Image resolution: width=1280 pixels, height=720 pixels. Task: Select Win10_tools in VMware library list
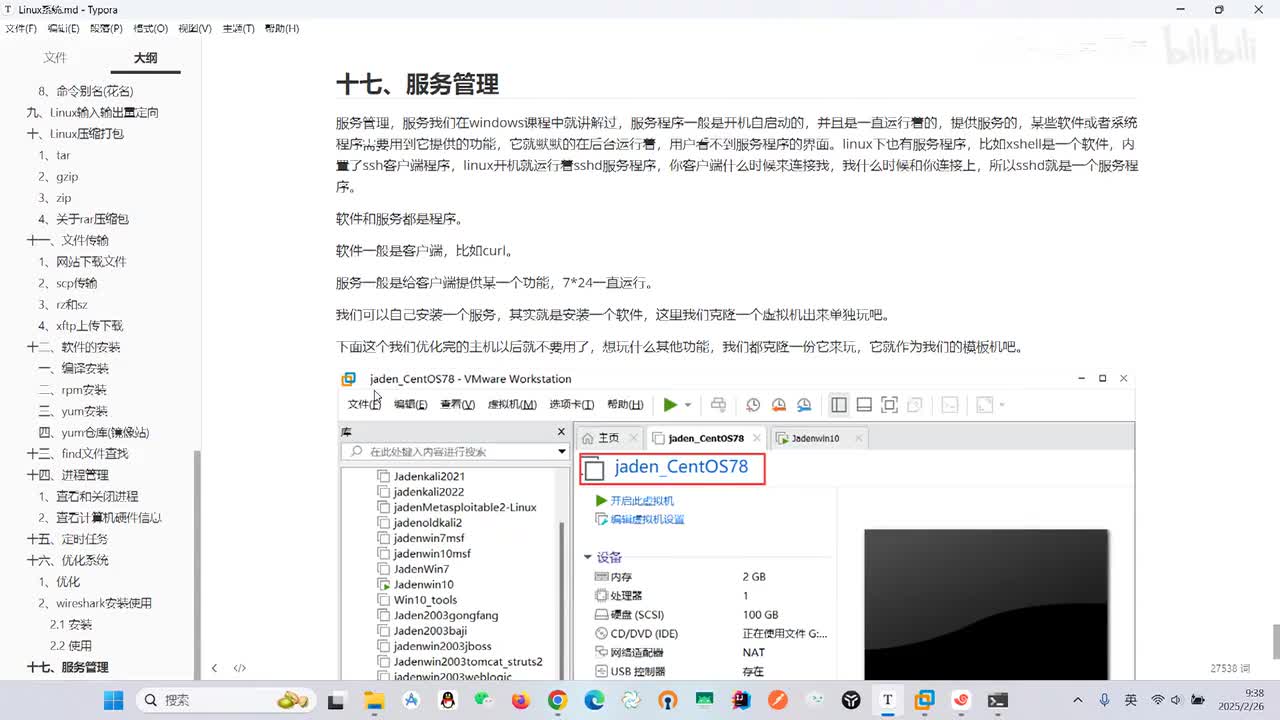425,600
